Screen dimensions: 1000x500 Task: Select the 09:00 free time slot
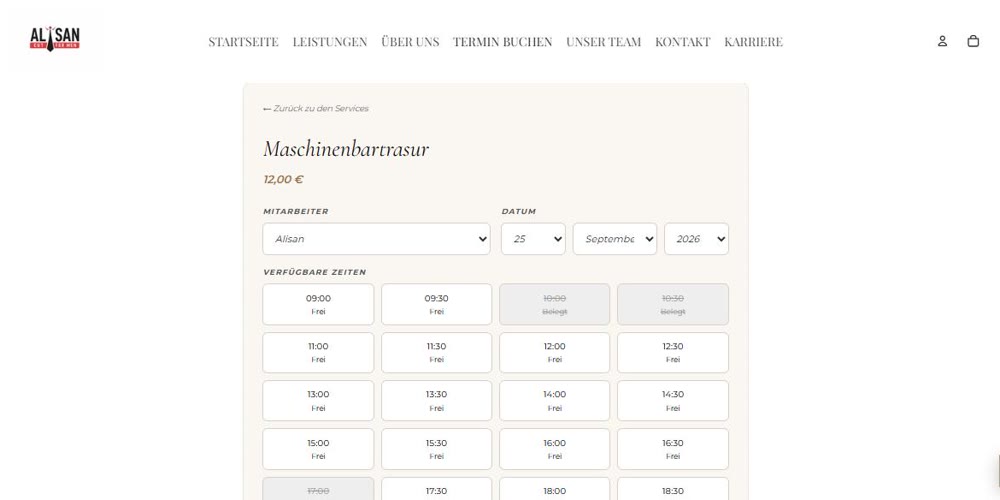coord(318,304)
